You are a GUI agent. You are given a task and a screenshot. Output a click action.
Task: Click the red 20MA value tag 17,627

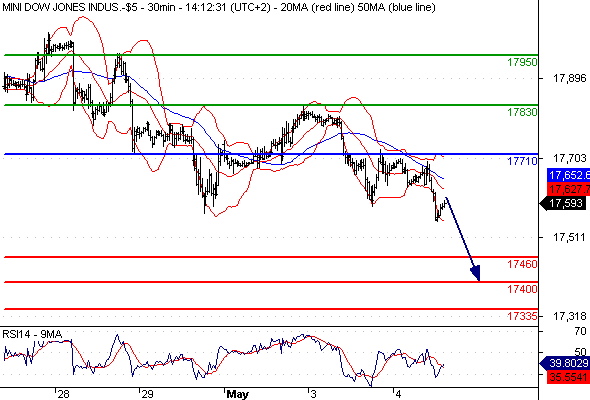(x=568, y=189)
